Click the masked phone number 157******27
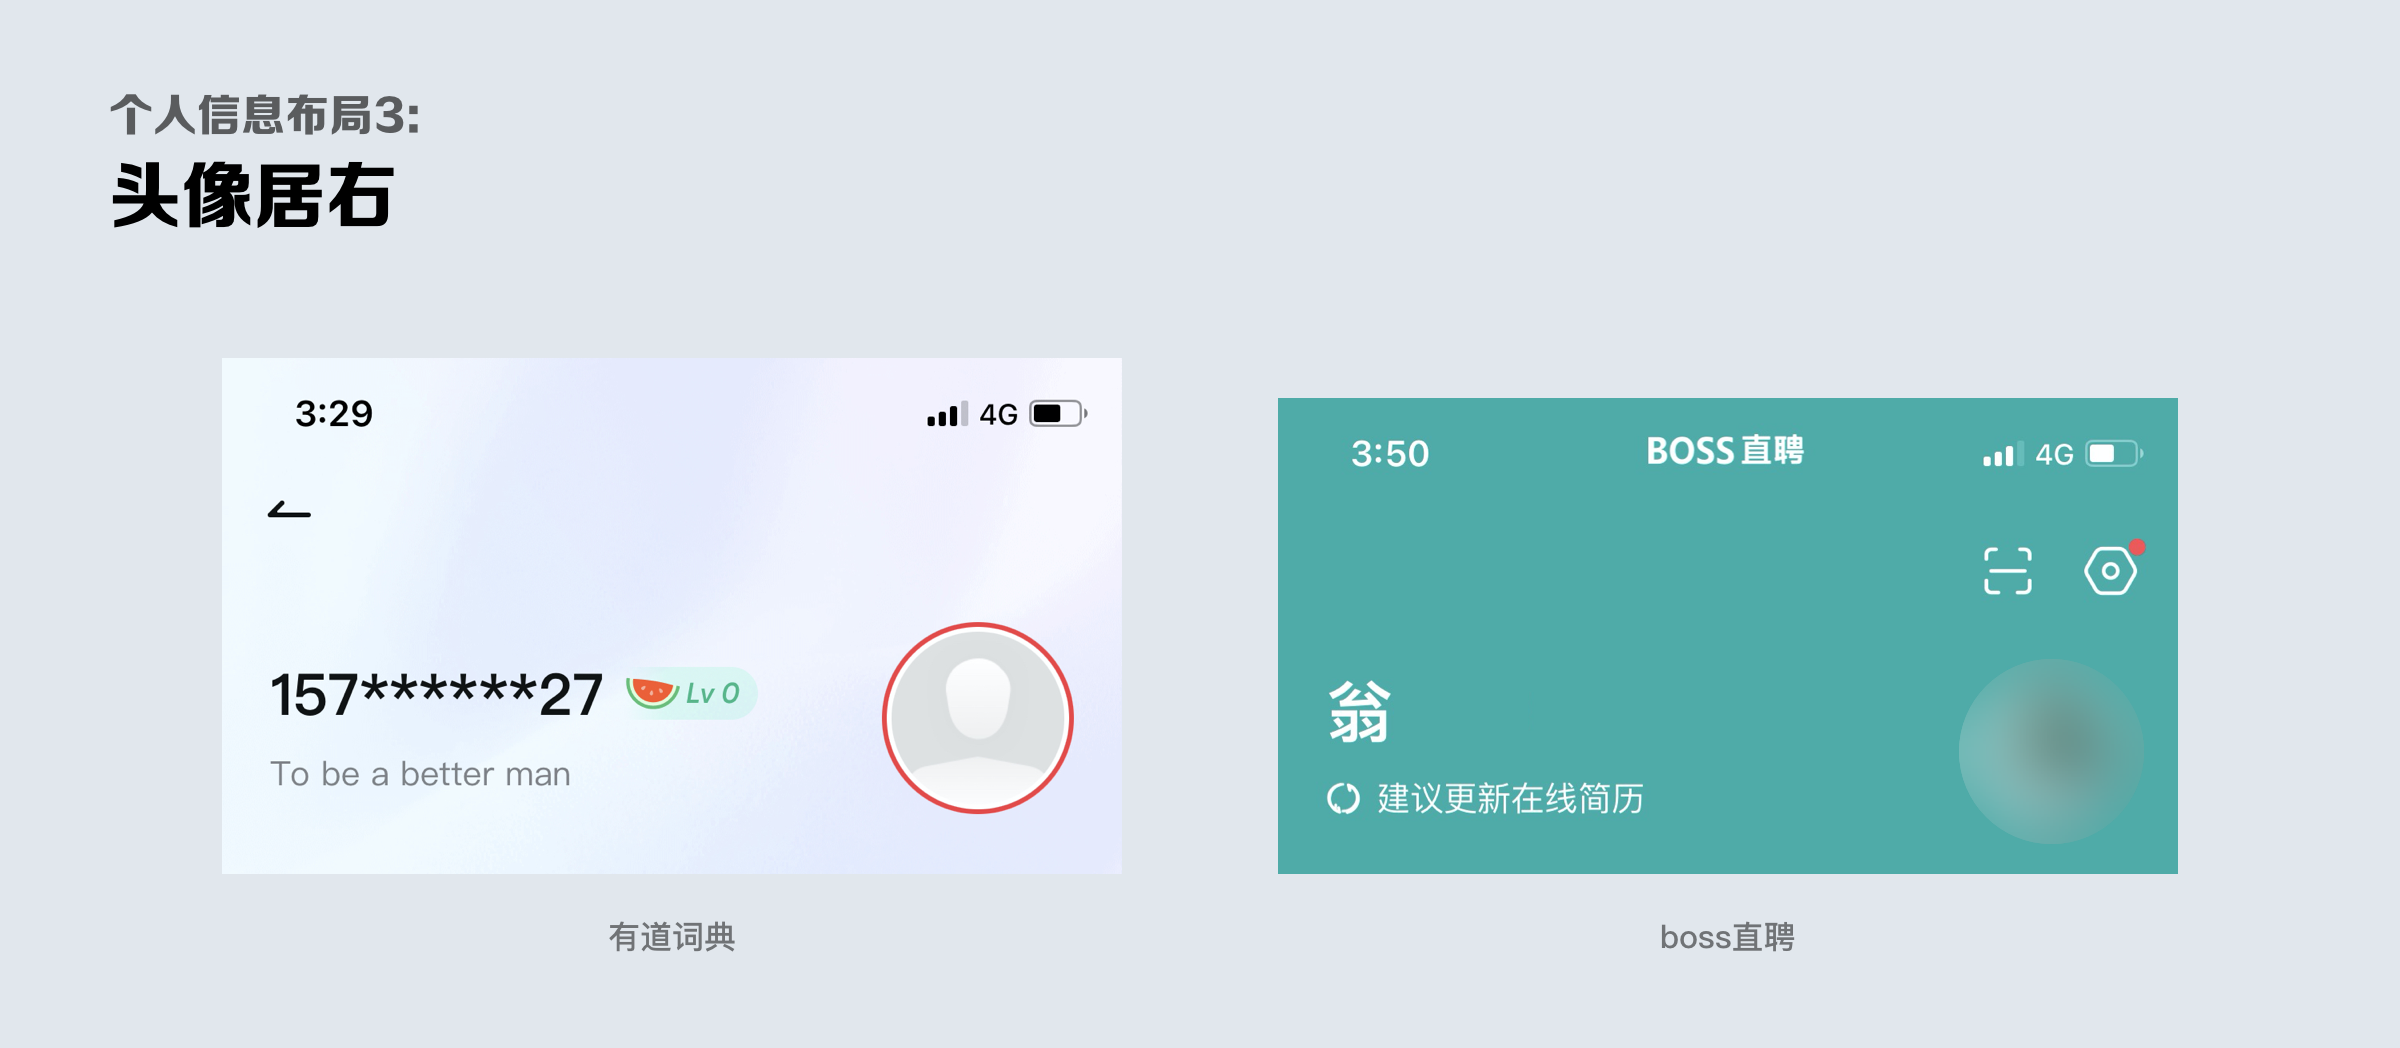The width and height of the screenshot is (2400, 1048). pyautogui.click(x=436, y=694)
